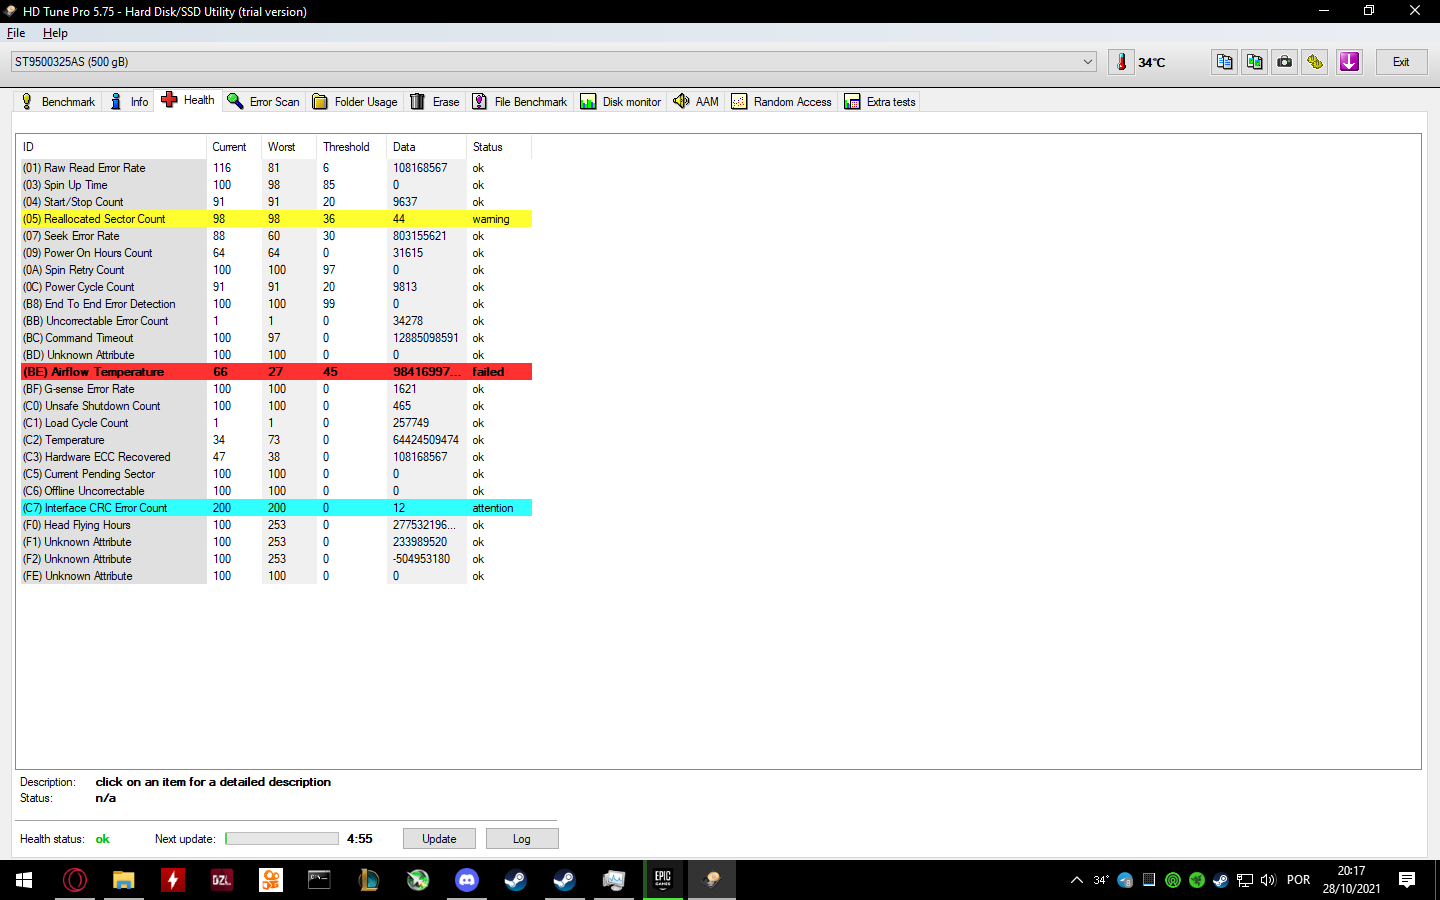The width and height of the screenshot is (1440, 900).
Task: Click the Status column header
Action: 499,147
